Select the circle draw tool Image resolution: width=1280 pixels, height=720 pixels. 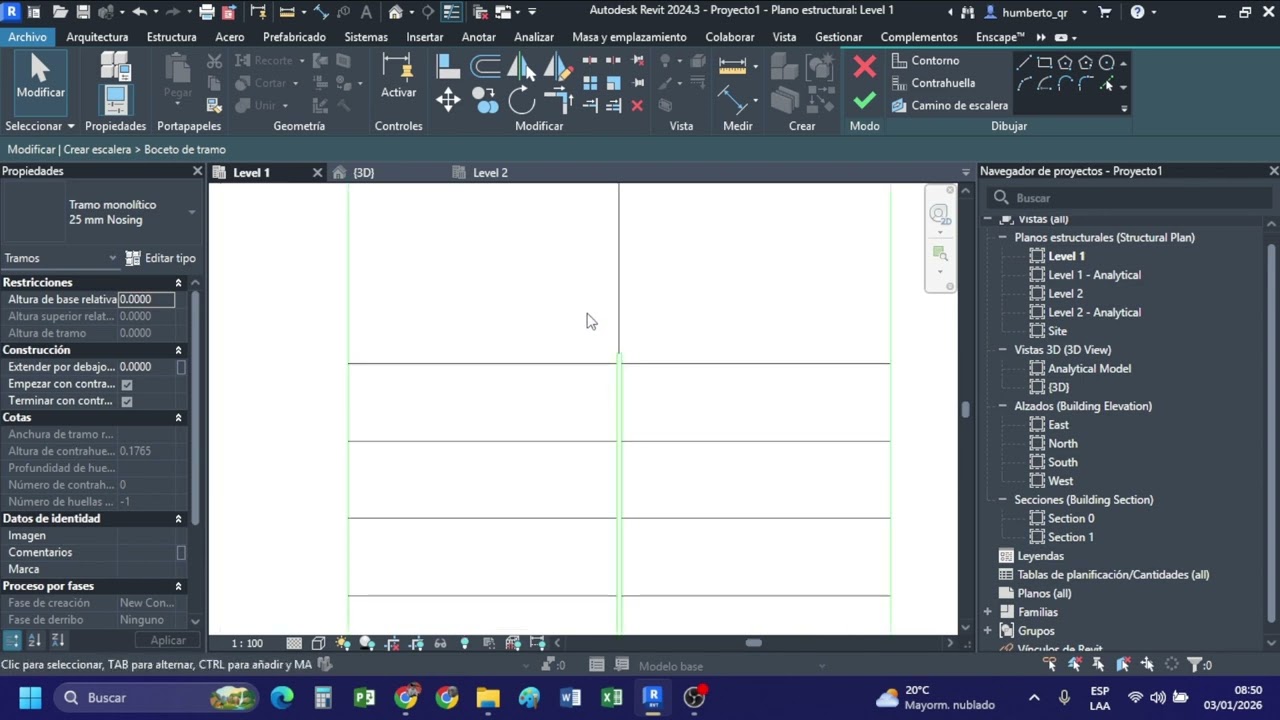coord(1106,62)
